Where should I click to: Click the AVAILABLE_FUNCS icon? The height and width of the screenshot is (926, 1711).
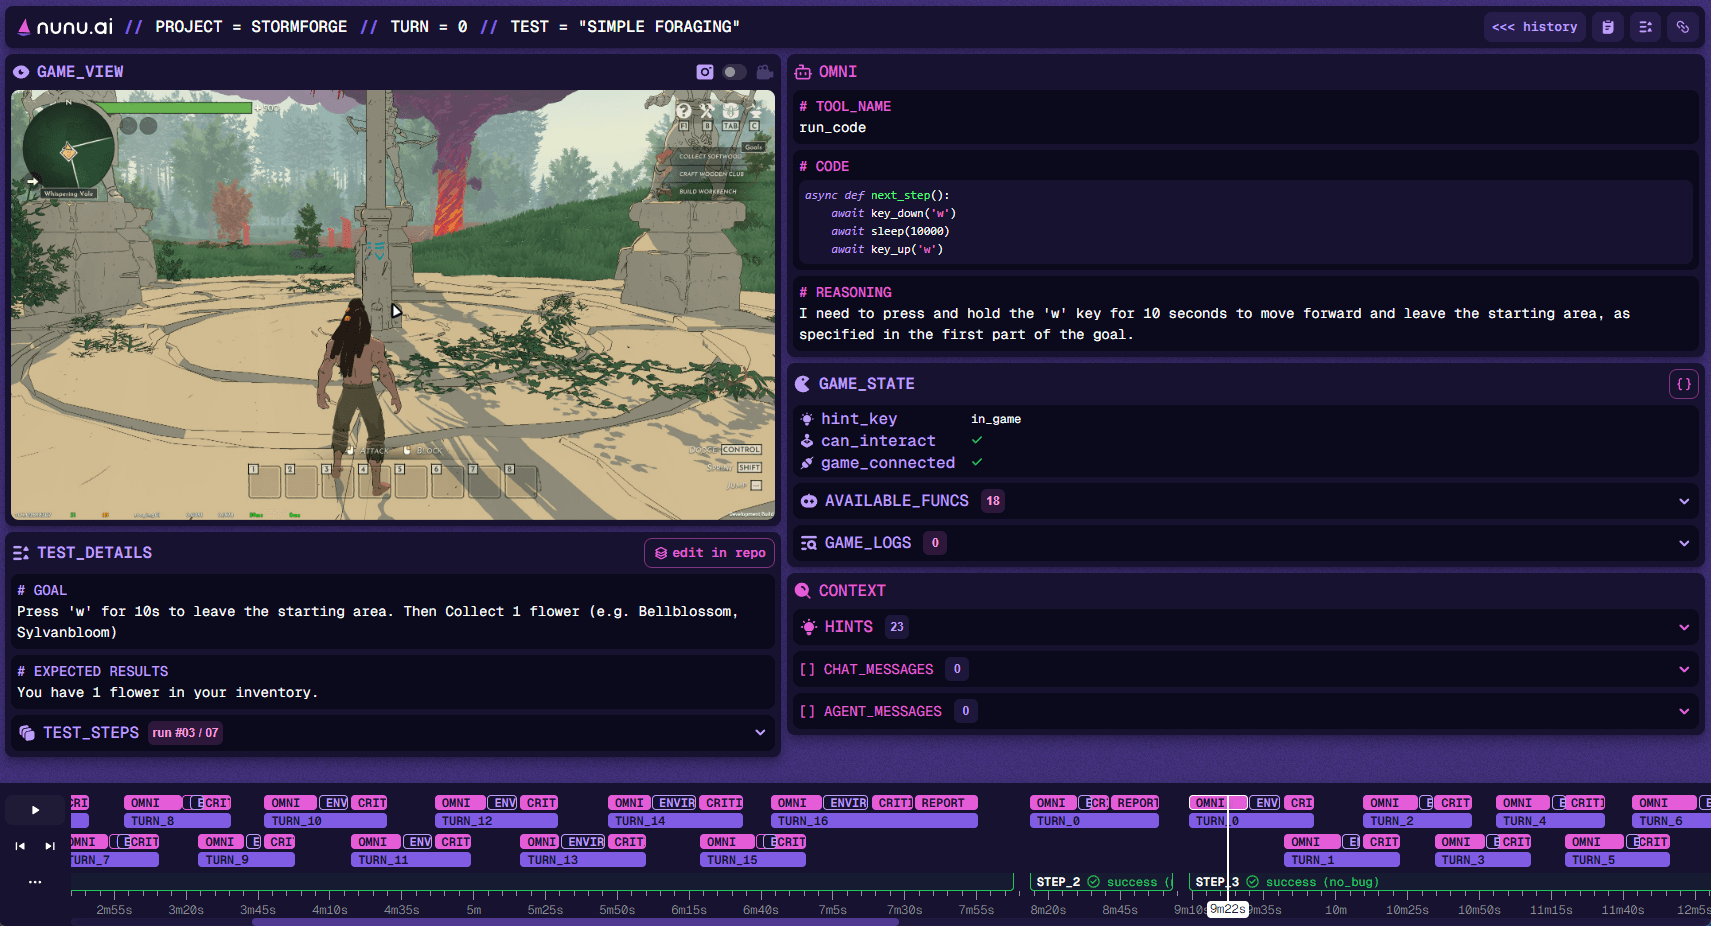[809, 501]
